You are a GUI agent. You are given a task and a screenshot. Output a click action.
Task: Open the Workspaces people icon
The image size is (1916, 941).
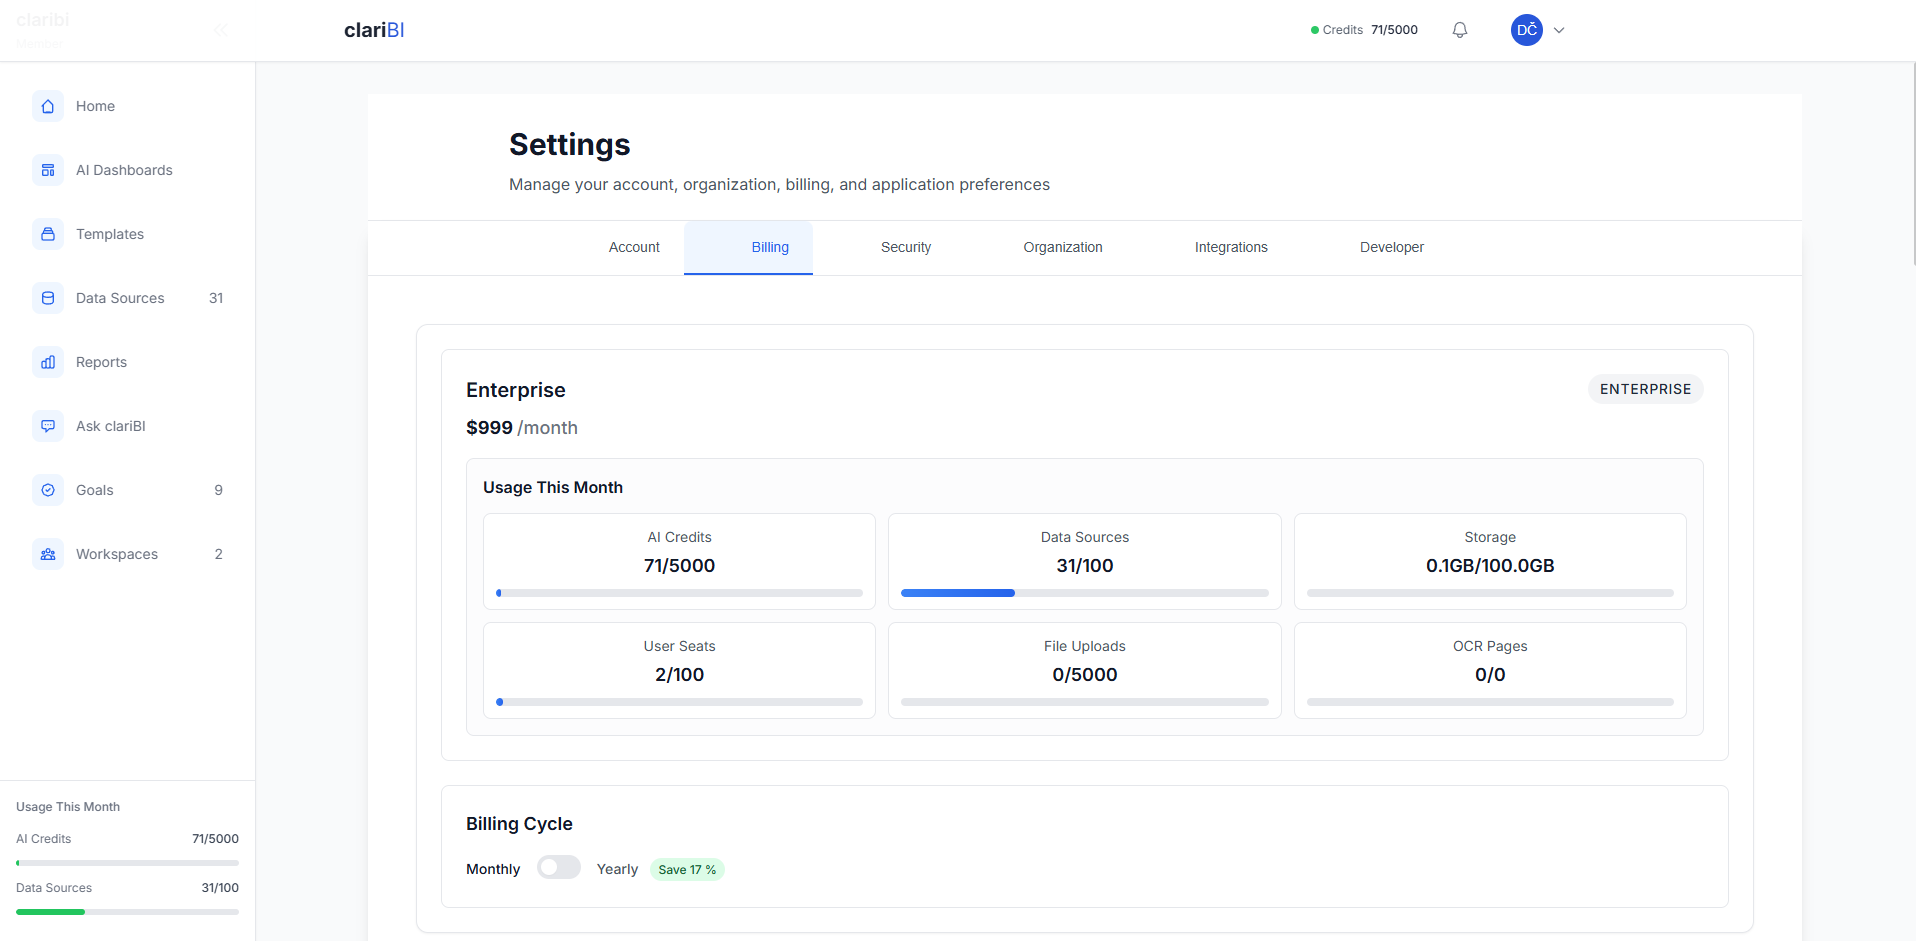click(48, 554)
